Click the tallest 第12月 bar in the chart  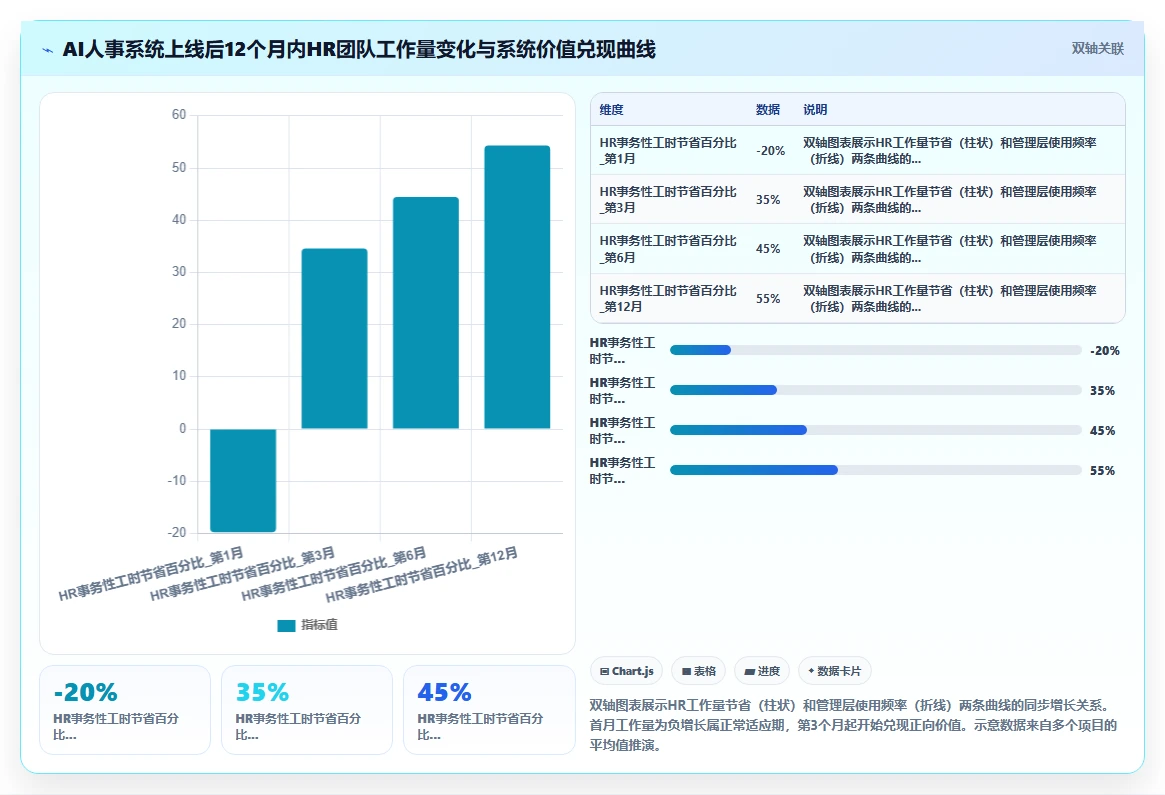pos(517,287)
